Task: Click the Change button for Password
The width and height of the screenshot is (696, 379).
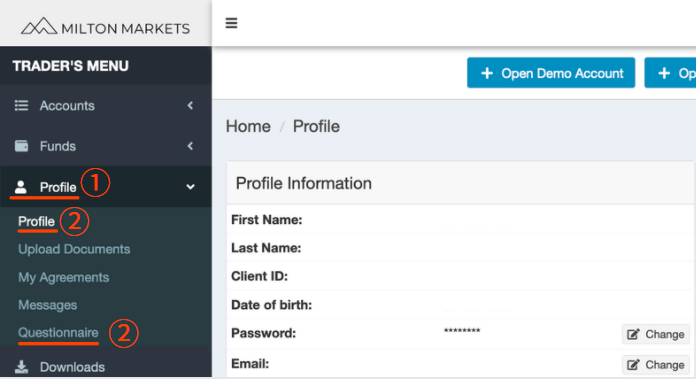Action: [656, 334]
